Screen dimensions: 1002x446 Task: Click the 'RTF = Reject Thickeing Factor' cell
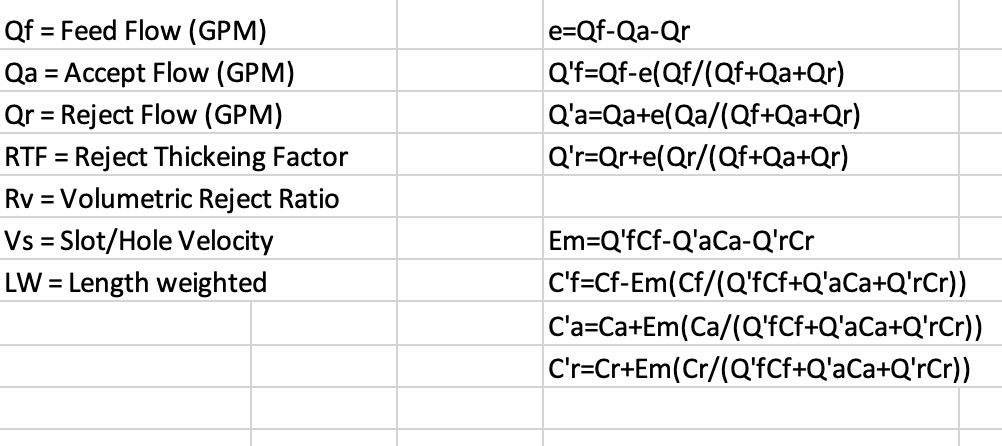point(176,157)
